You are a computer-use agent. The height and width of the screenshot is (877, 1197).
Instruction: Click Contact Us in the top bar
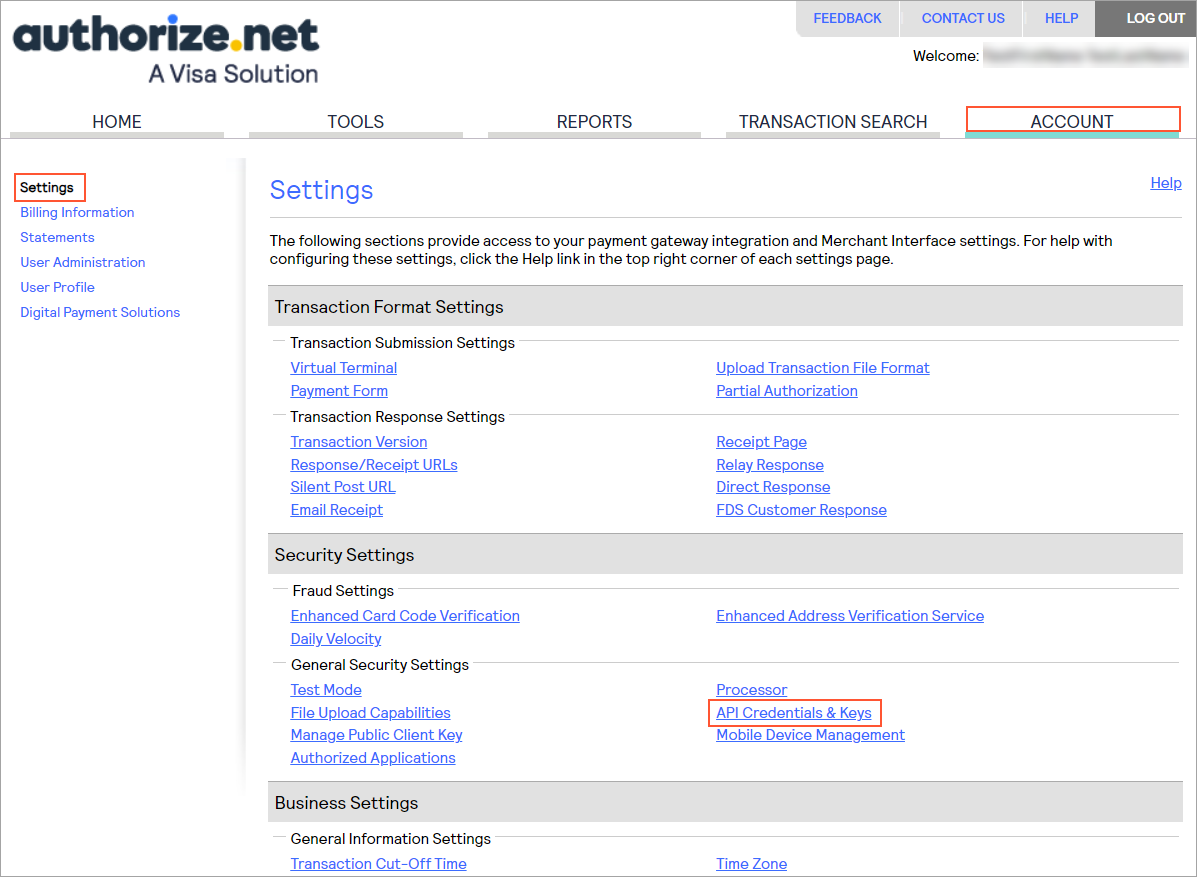click(x=963, y=18)
